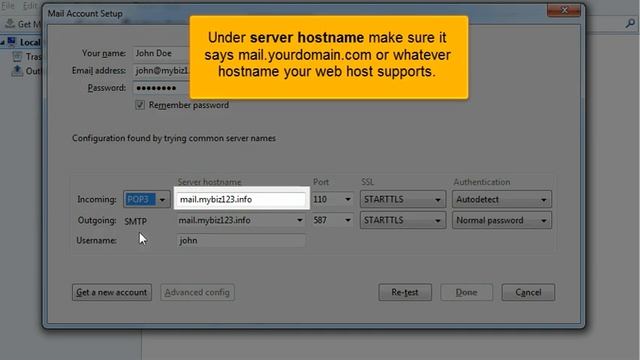This screenshot has height=360, width=640.
Task: Click the search magnifier icon in main window
Action: coord(630,24)
